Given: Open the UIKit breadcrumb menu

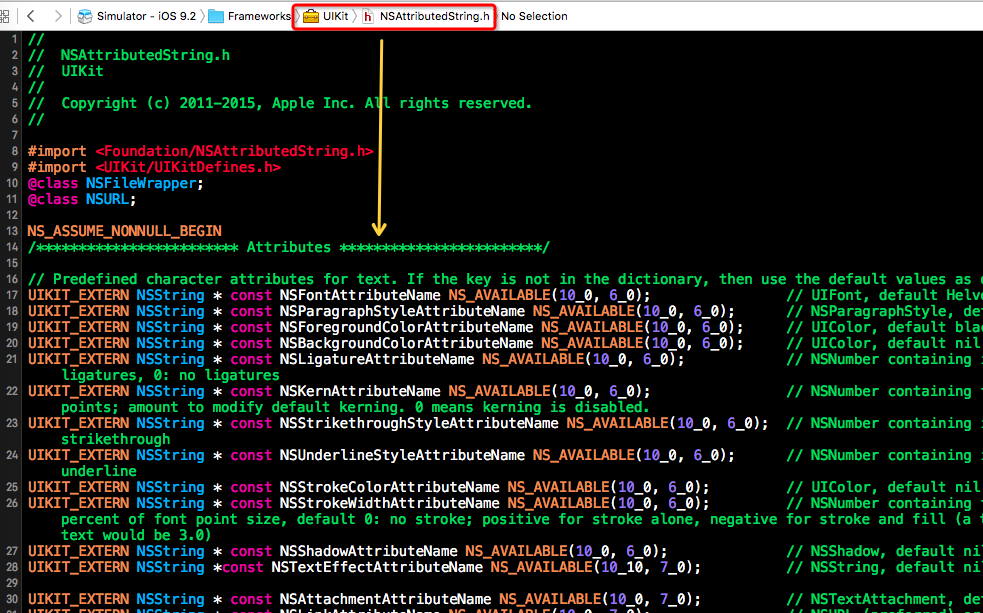Looking at the screenshot, I should [x=336, y=16].
